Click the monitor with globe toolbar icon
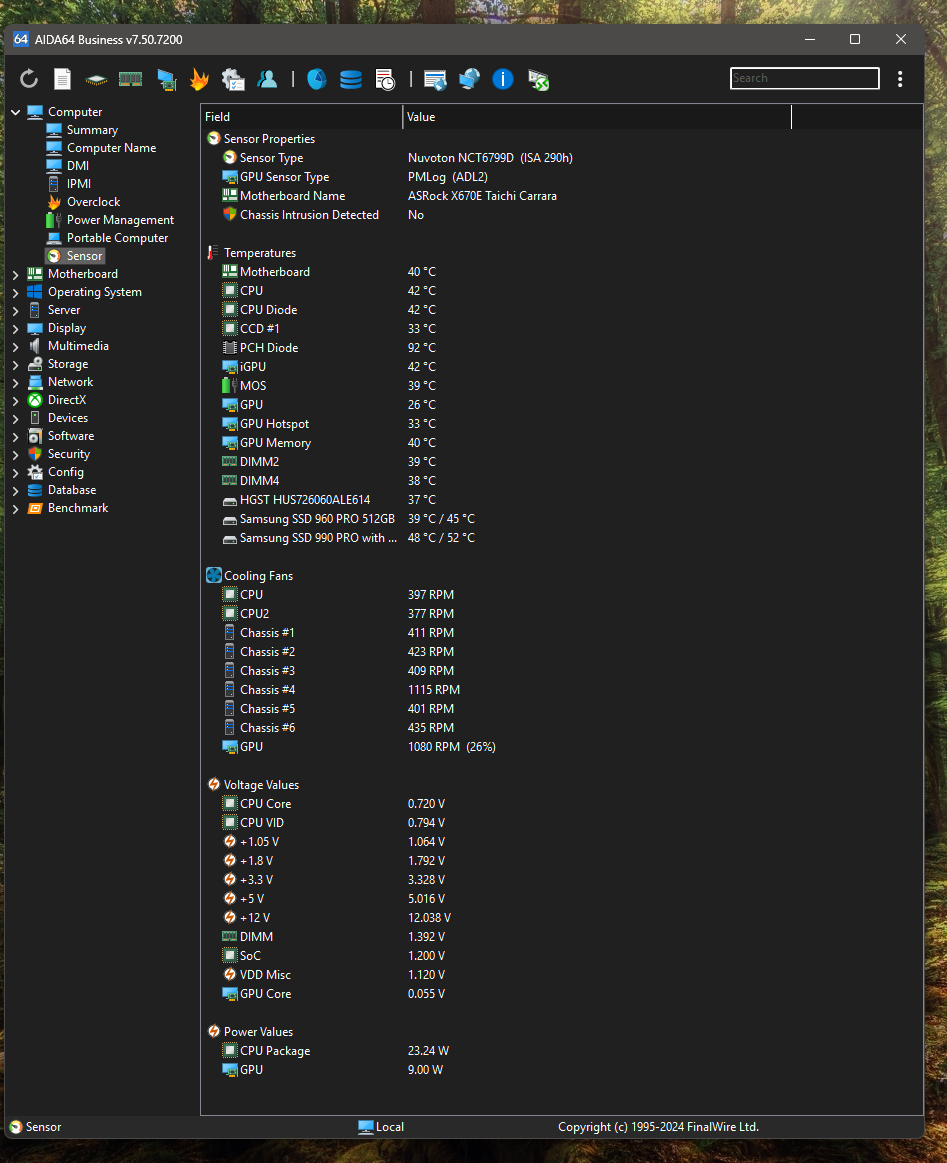The image size is (947, 1163). [469, 79]
